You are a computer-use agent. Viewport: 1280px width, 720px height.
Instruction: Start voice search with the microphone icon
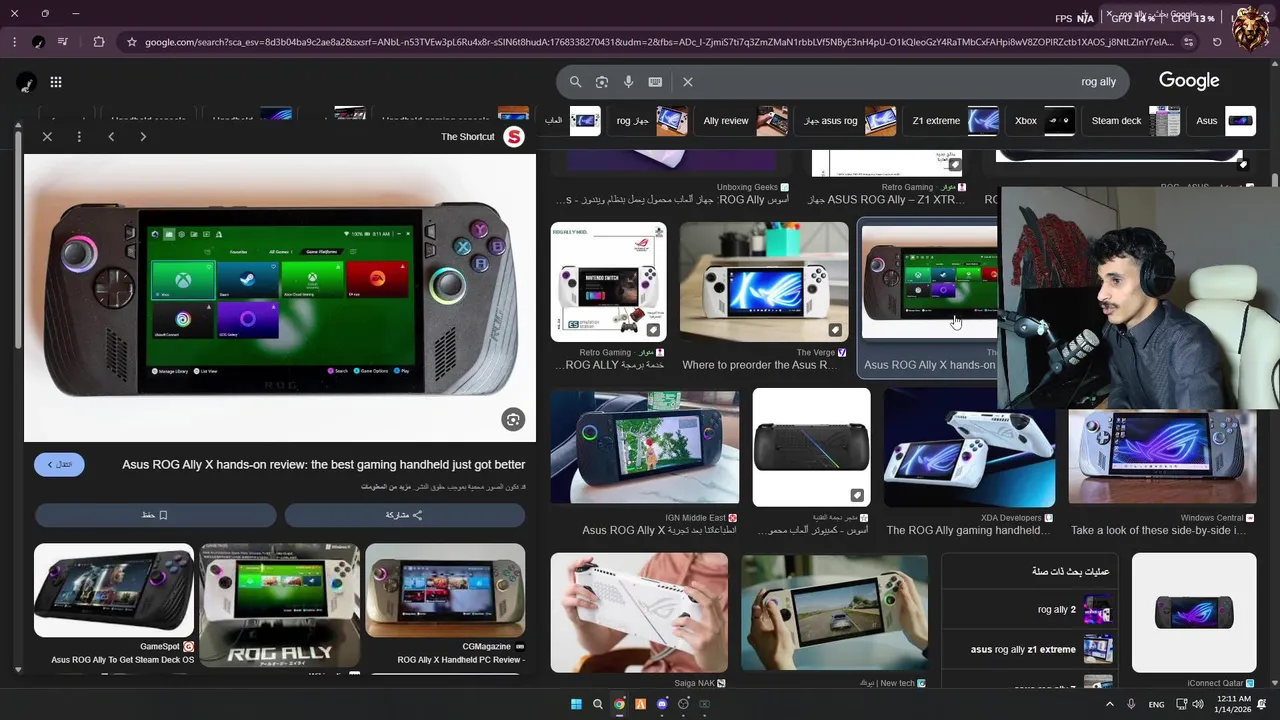coord(628,82)
